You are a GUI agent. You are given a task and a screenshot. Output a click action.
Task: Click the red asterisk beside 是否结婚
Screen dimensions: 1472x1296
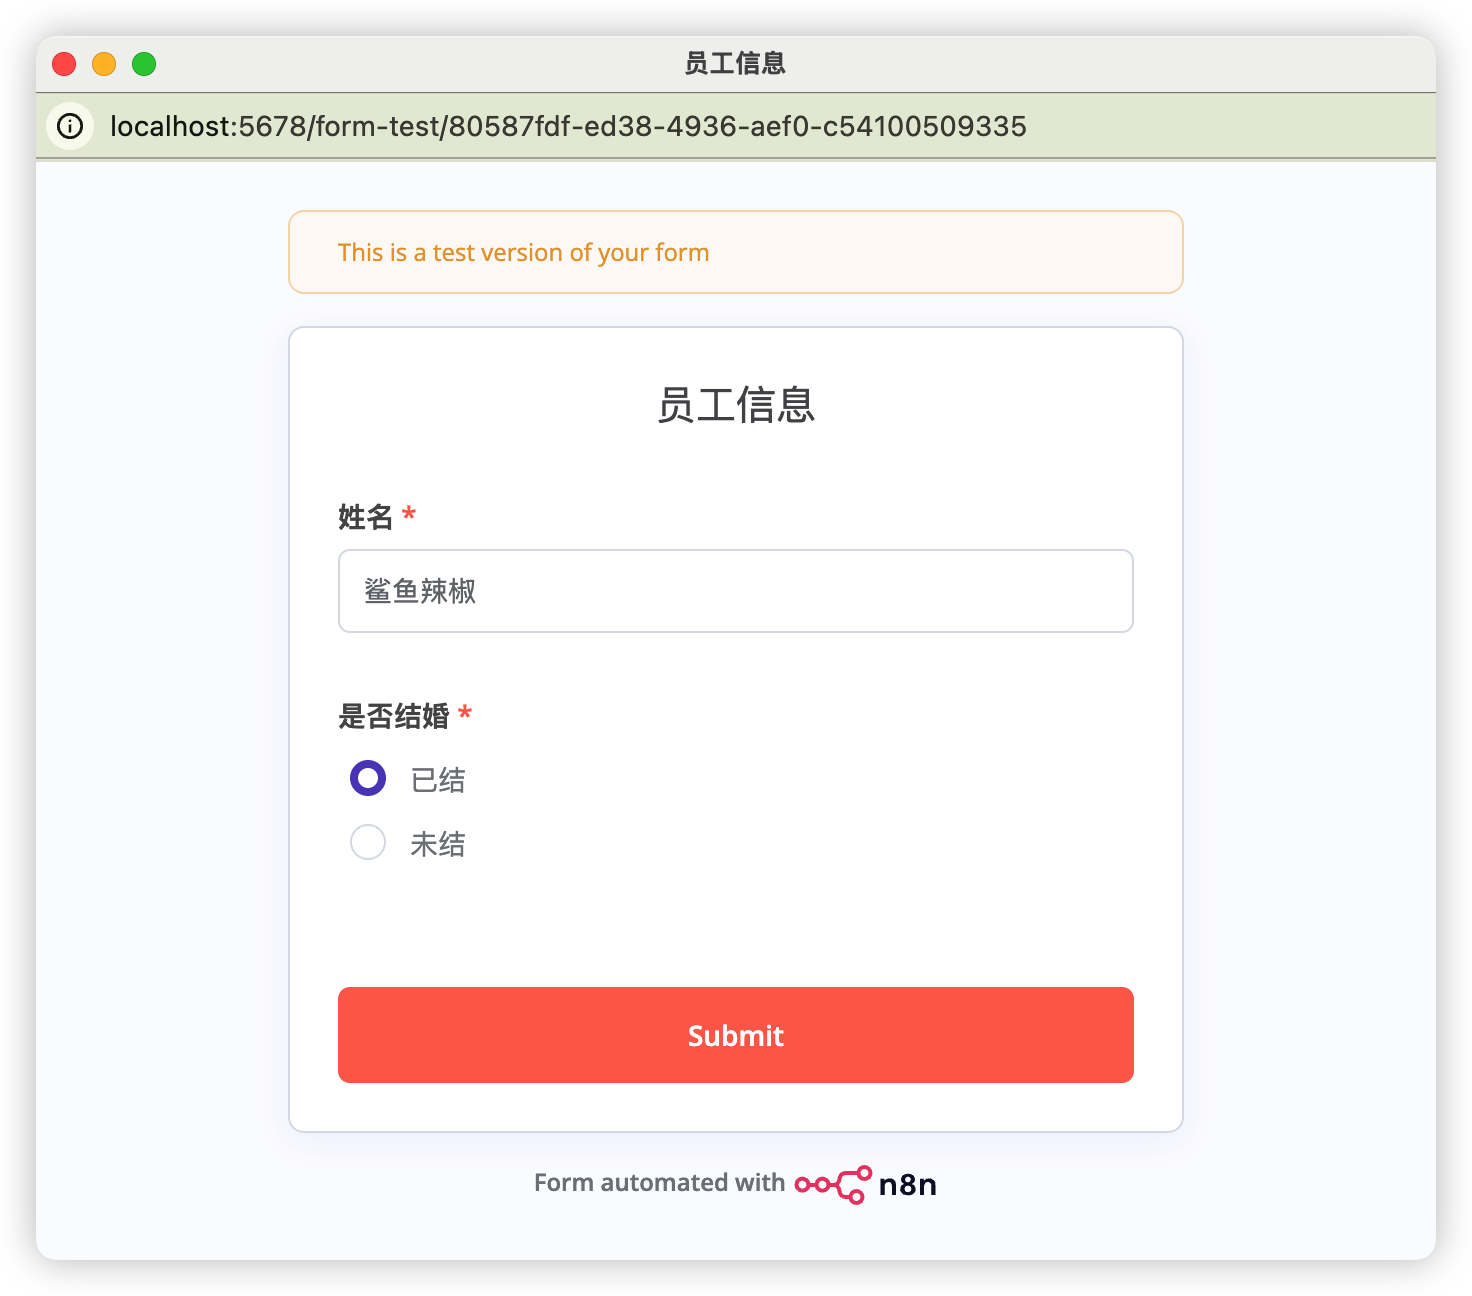(465, 714)
